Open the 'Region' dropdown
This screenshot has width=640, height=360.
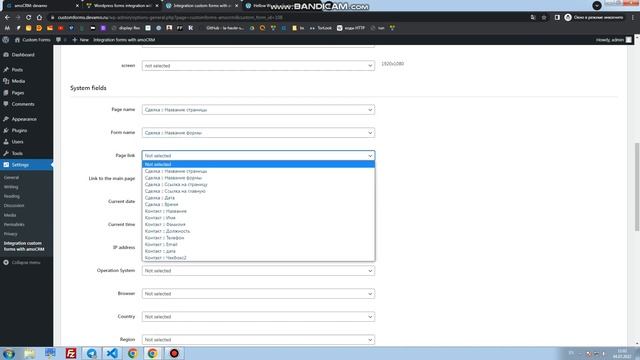(258, 340)
